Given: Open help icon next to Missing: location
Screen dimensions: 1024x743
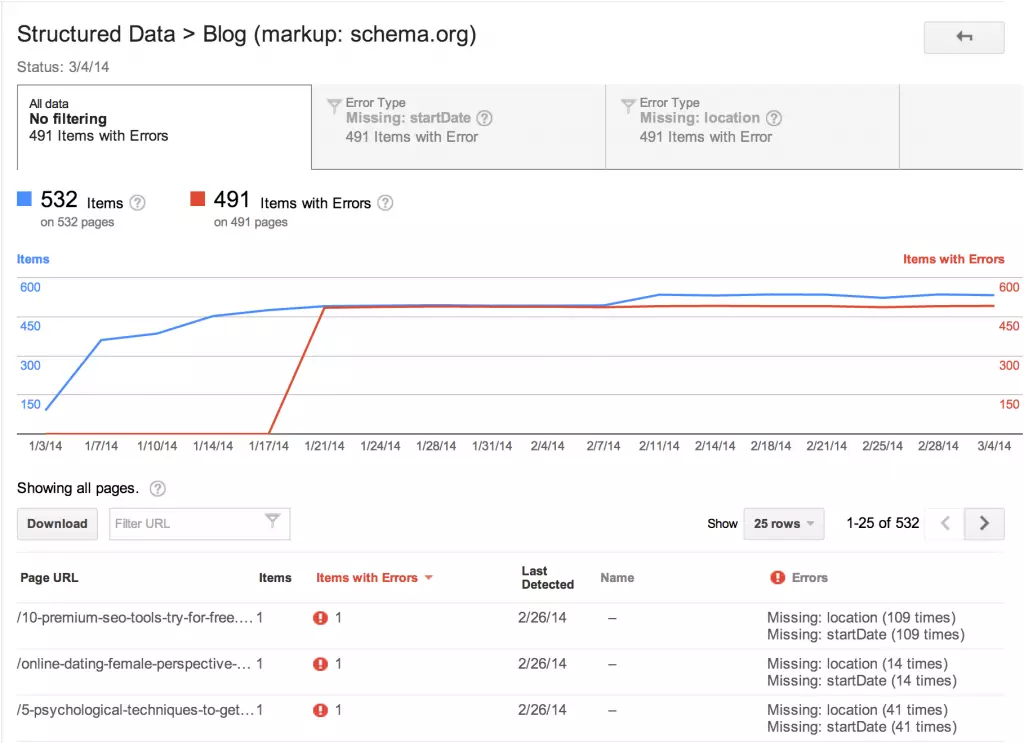Looking at the screenshot, I should click(x=774, y=118).
